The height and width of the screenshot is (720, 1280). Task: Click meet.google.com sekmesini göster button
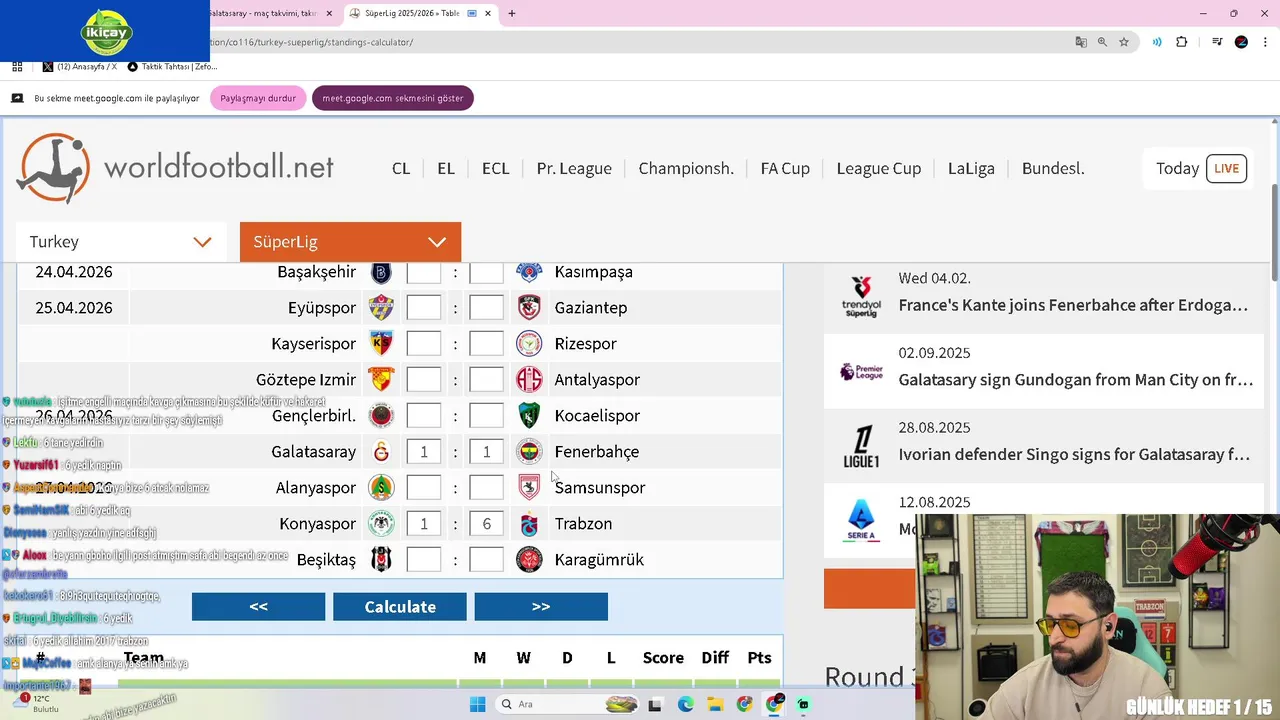pos(393,98)
